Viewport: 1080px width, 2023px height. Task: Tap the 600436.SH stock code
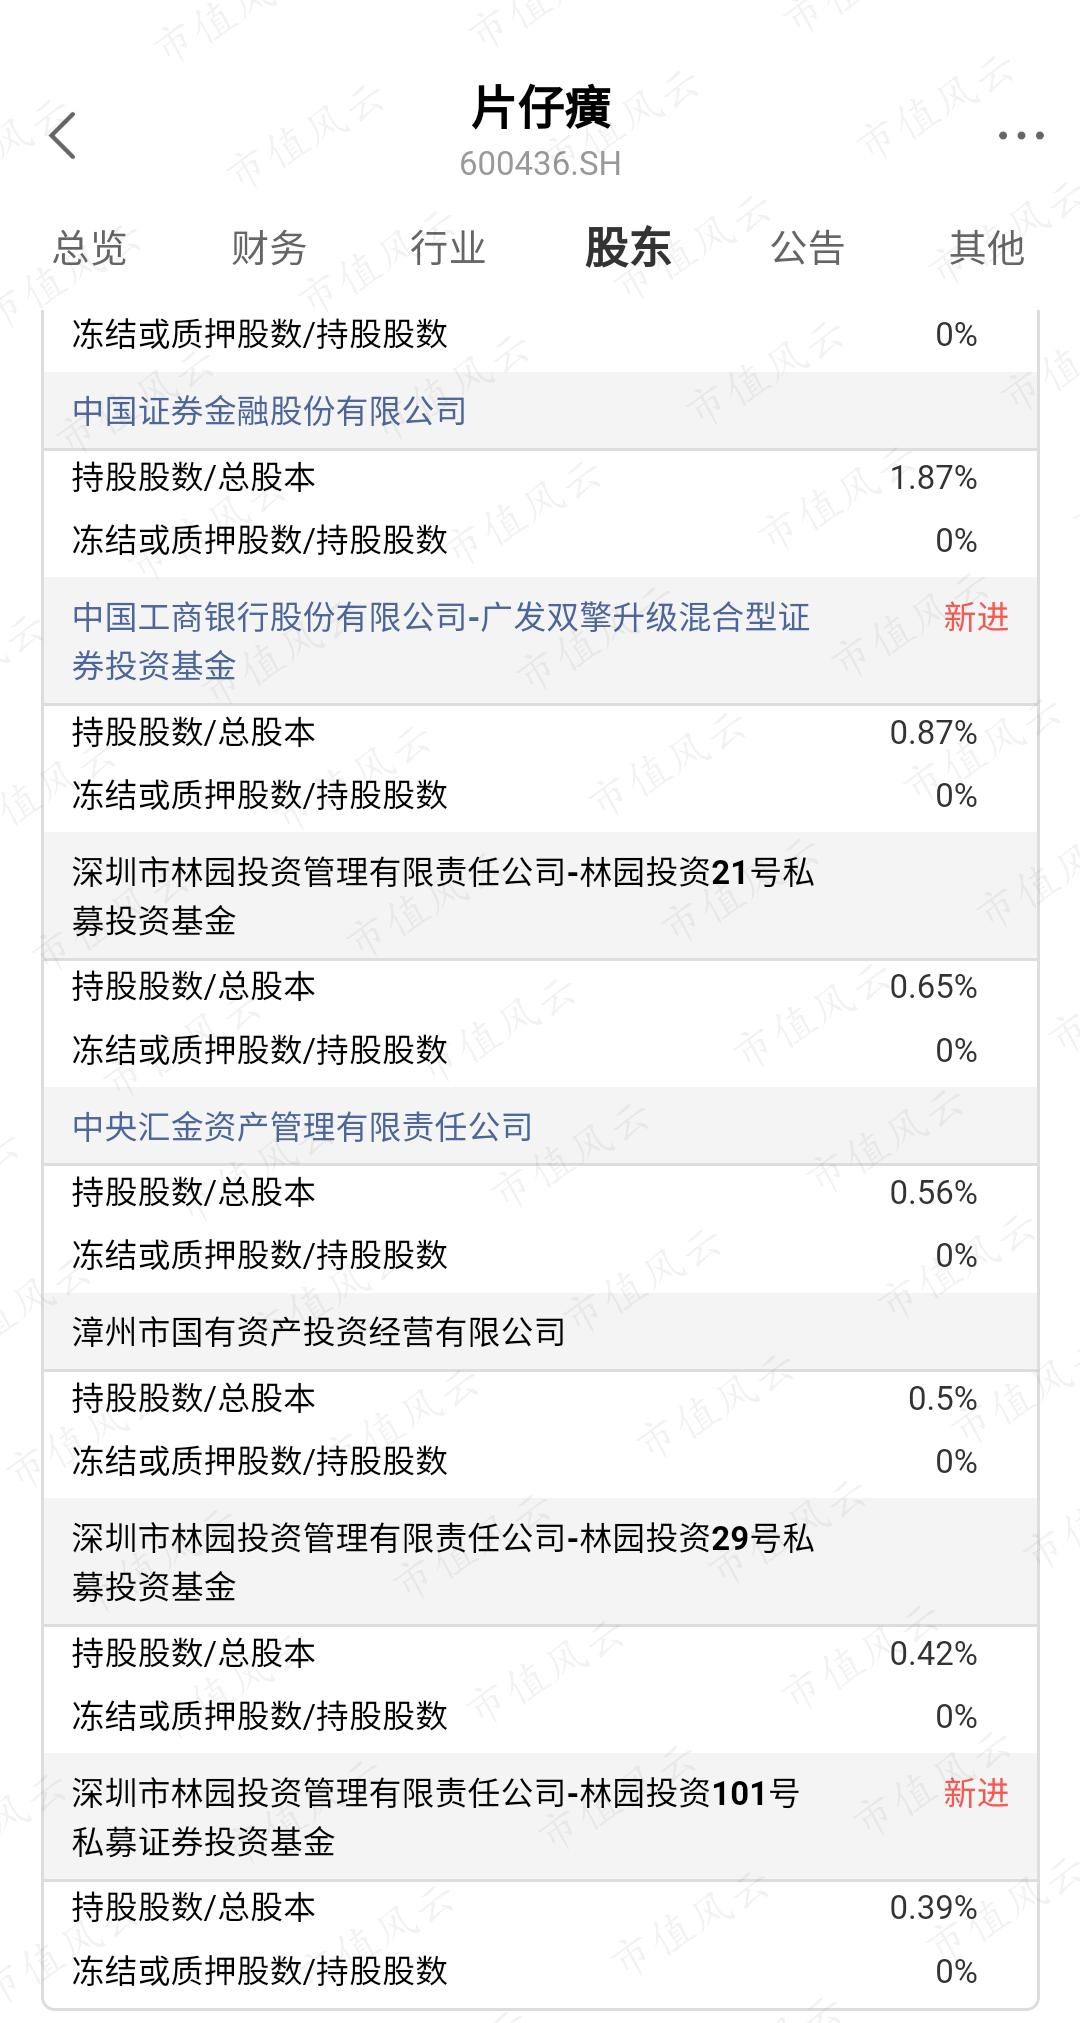(x=541, y=164)
